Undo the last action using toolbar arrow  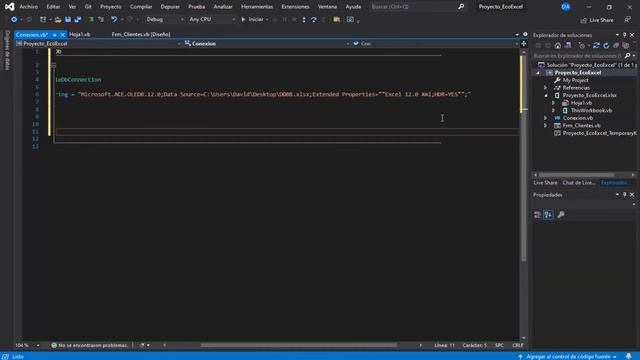coord(114,19)
